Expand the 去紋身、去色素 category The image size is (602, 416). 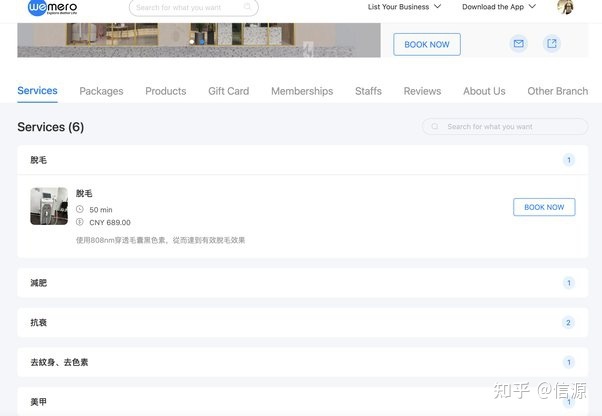302,362
